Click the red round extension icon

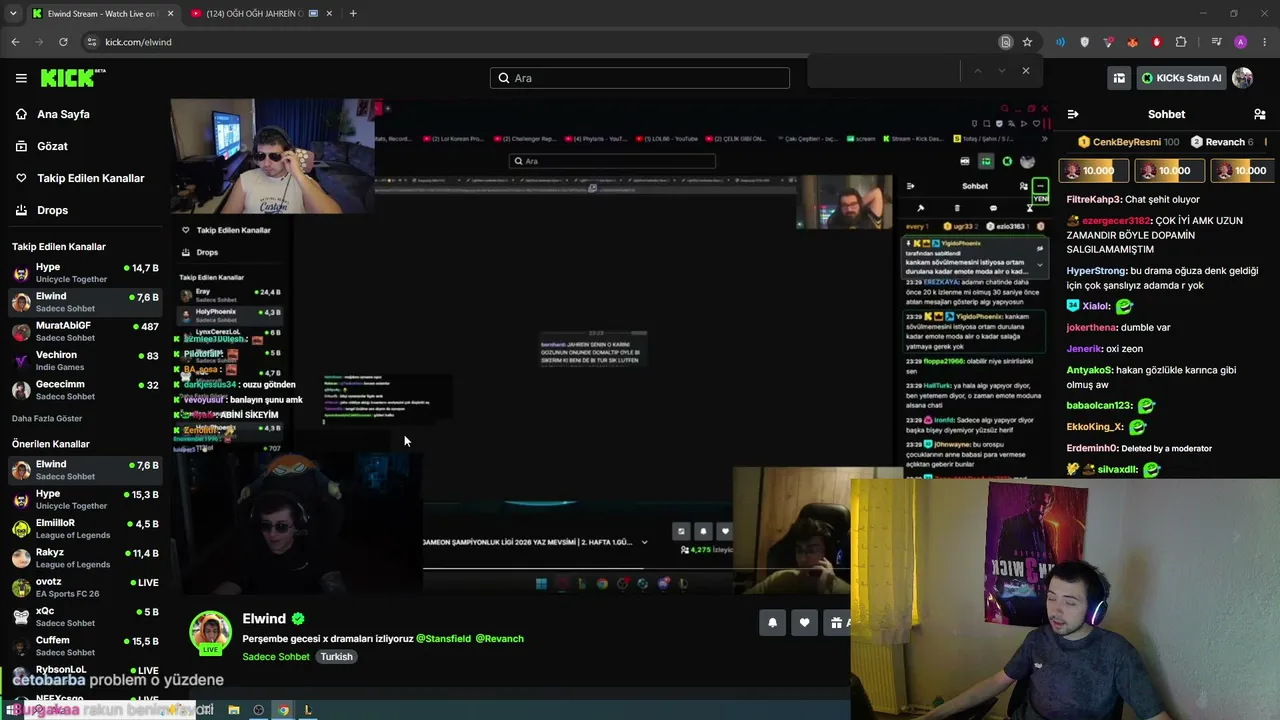point(1157,42)
